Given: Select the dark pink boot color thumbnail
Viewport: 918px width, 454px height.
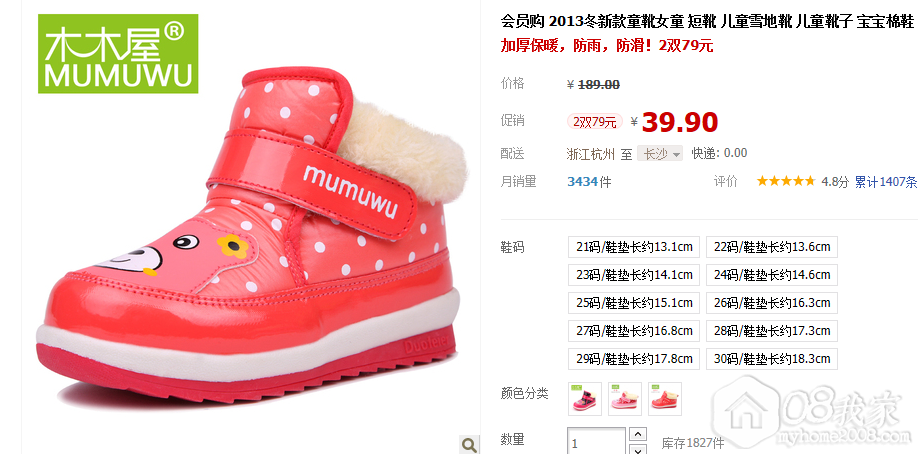Looking at the screenshot, I should click(585, 399).
